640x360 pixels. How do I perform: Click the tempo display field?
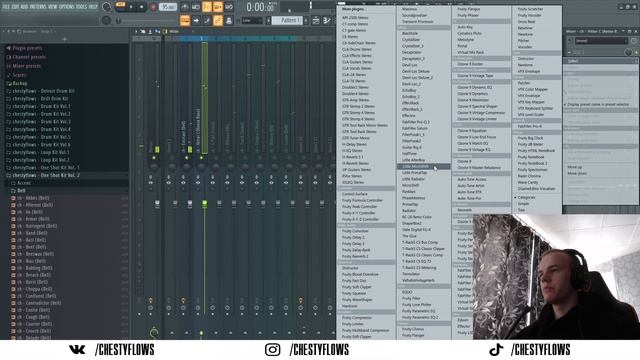168,7
